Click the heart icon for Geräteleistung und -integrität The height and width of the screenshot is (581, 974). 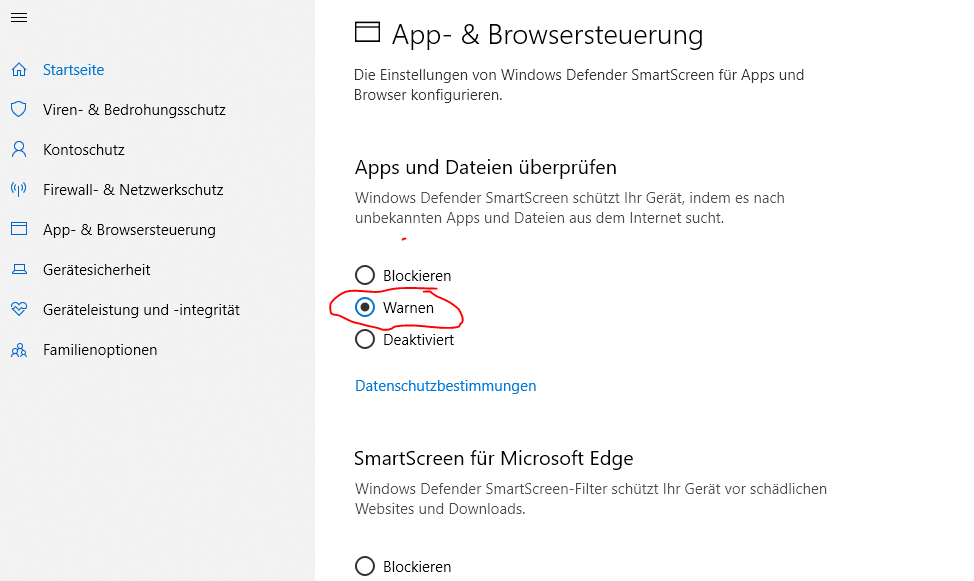point(18,310)
